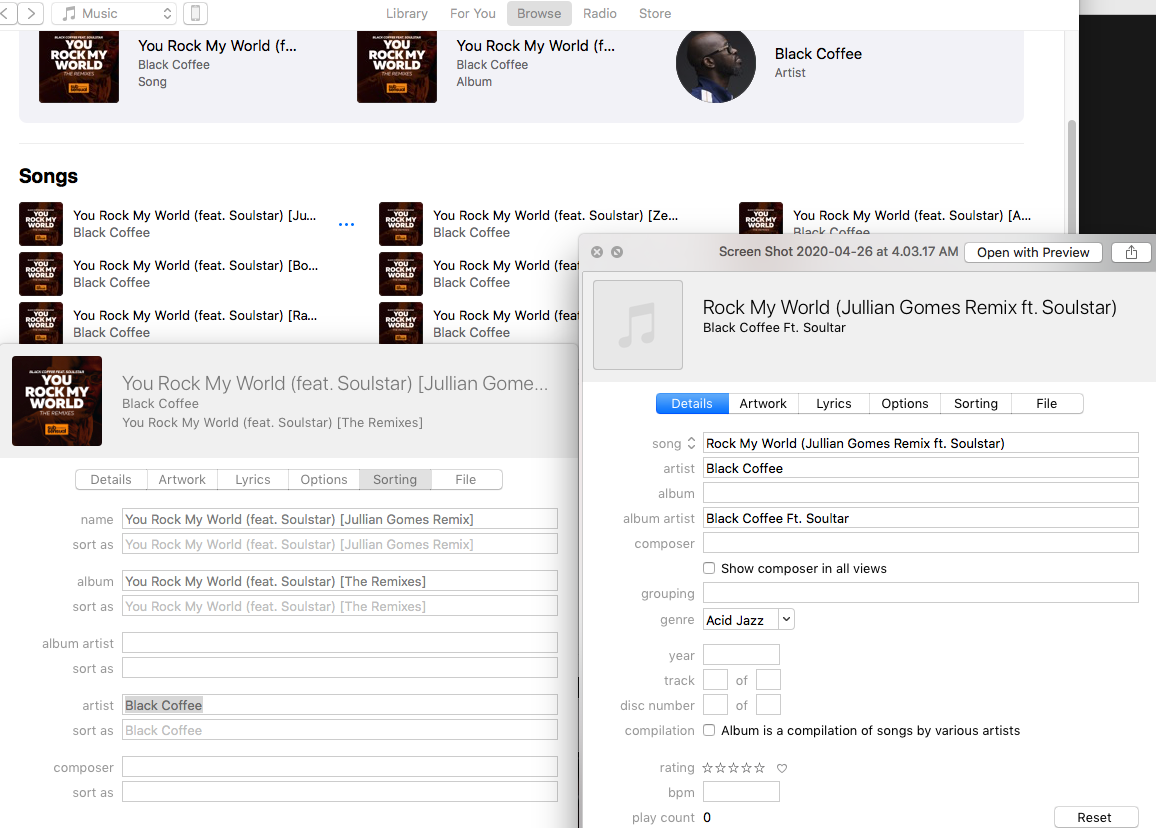The width and height of the screenshot is (1156, 828).
Task: Go to the Store tab
Action: click(655, 13)
